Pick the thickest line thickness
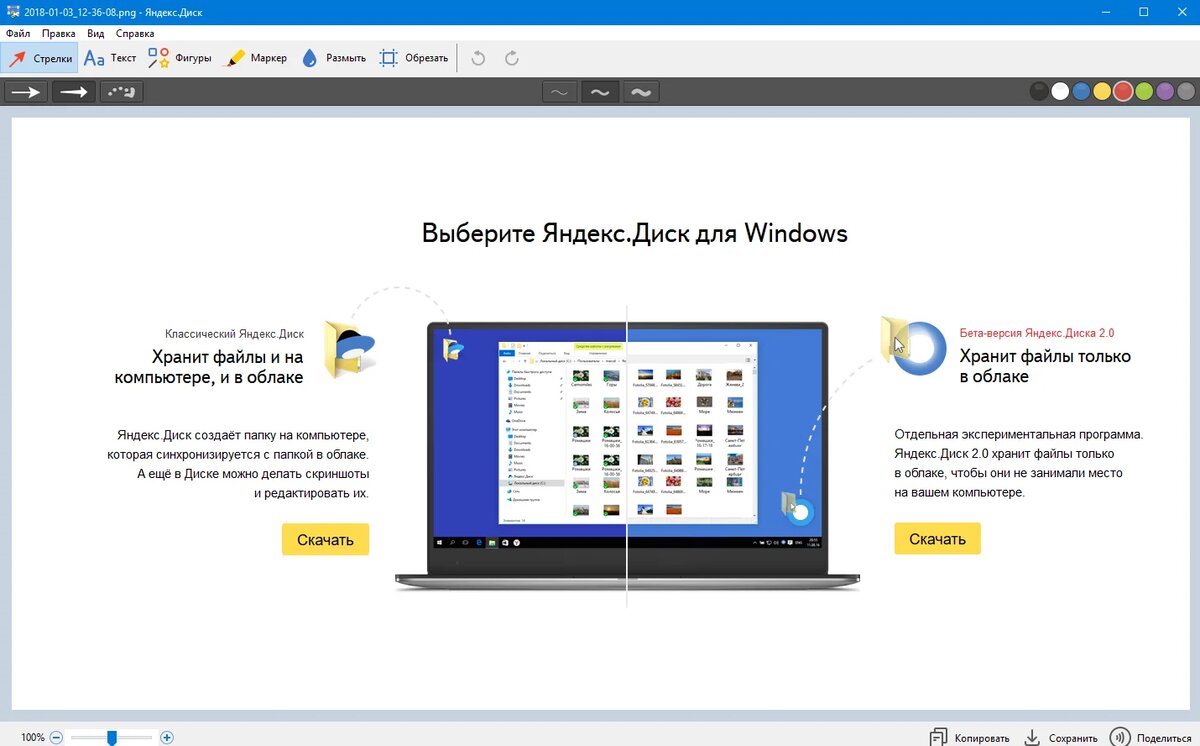 [641, 92]
